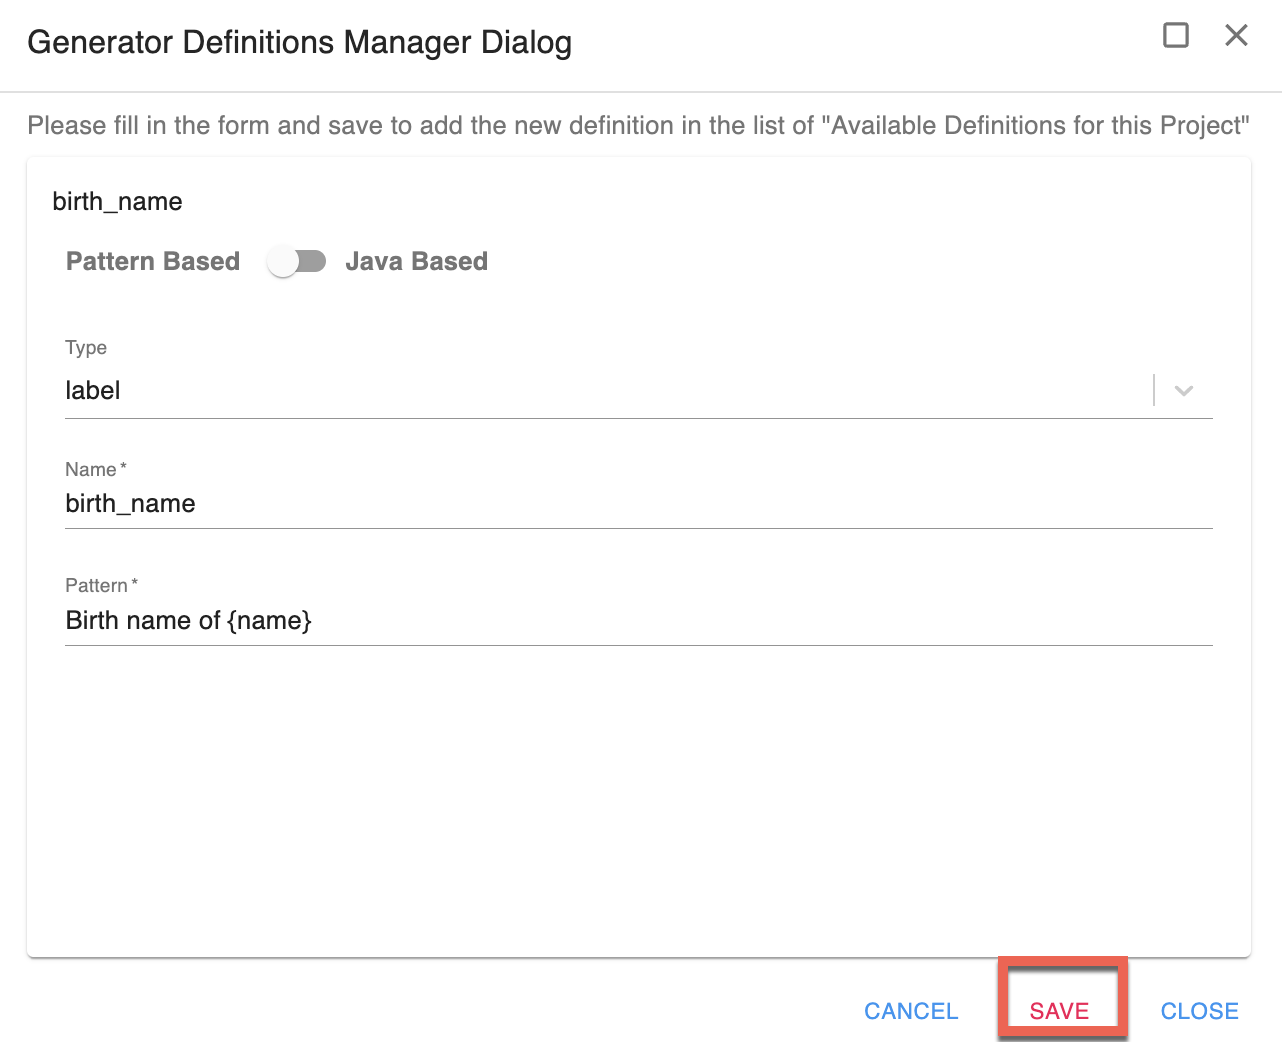Viewport: 1282px width, 1042px height.
Task: Click the CLOSE text button
Action: (1199, 1011)
